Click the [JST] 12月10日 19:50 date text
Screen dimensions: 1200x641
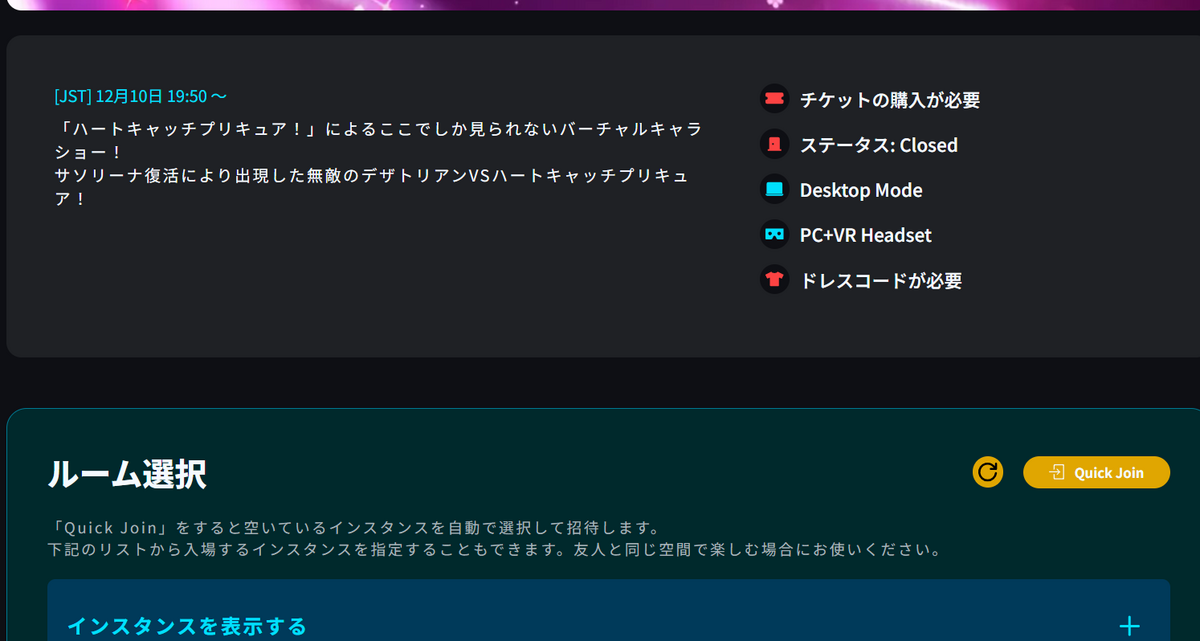click(x=141, y=96)
